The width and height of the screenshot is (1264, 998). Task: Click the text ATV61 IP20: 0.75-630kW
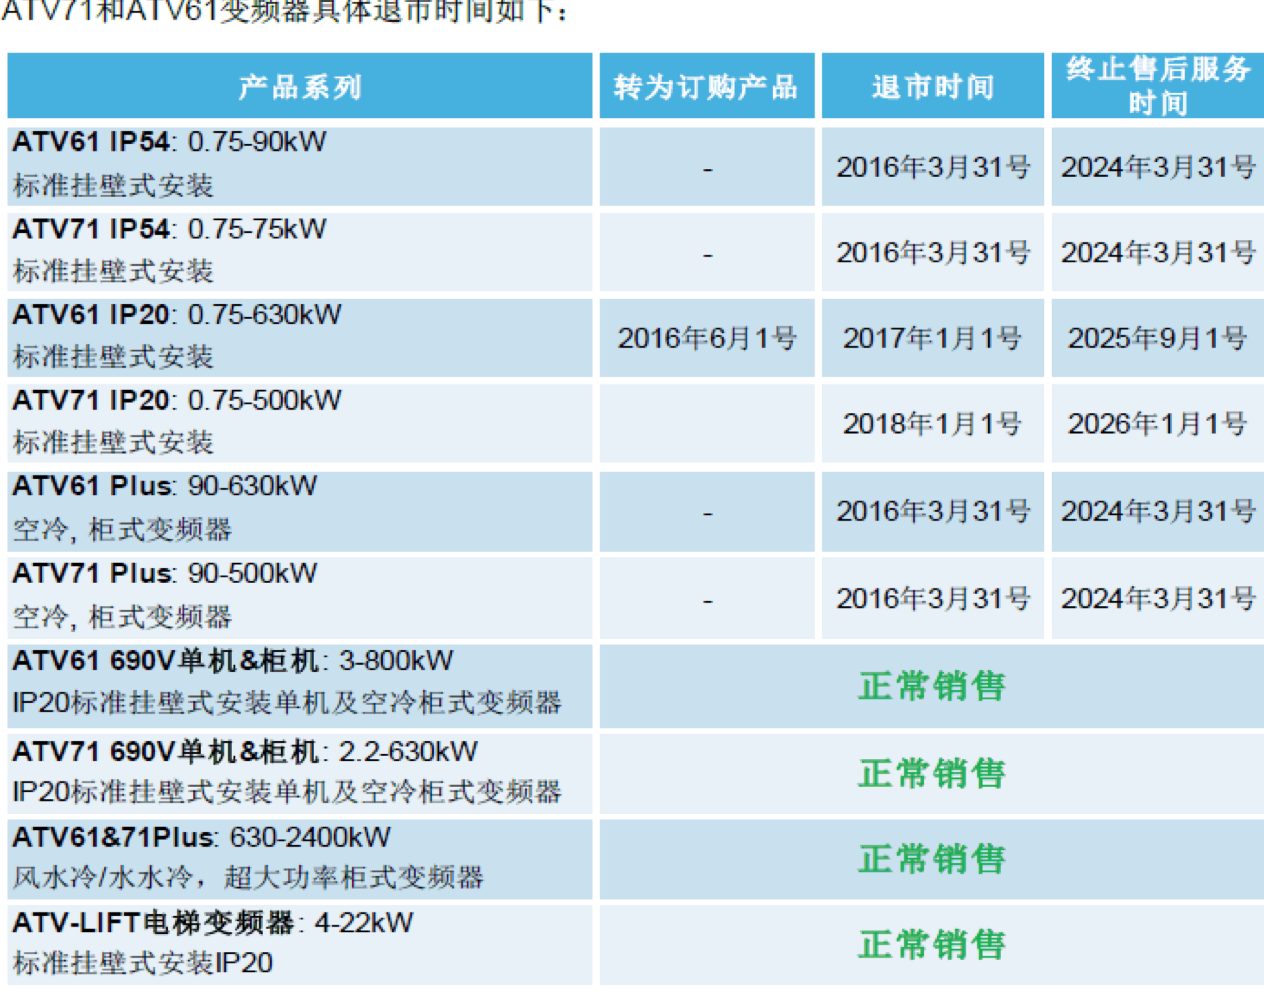177,315
